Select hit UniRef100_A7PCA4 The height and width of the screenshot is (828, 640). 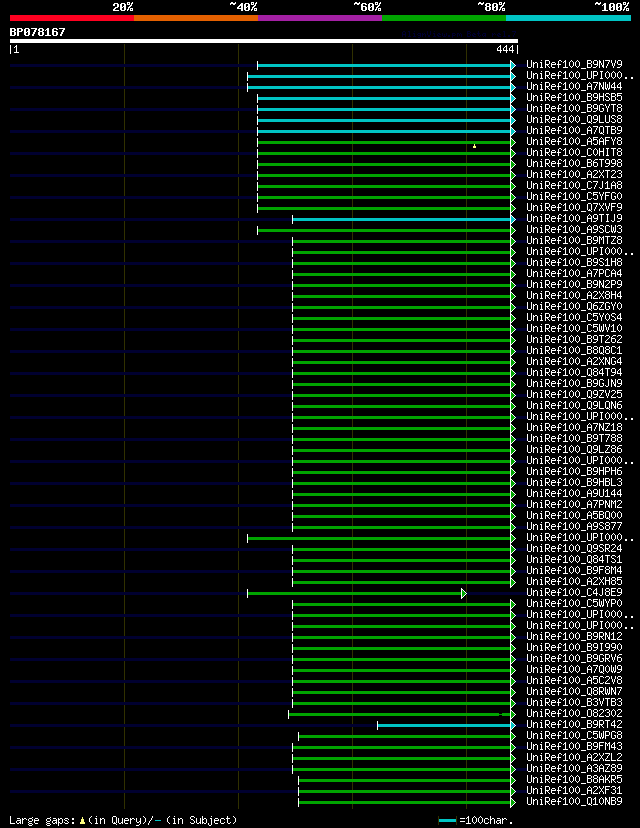pyautogui.click(x=574, y=274)
